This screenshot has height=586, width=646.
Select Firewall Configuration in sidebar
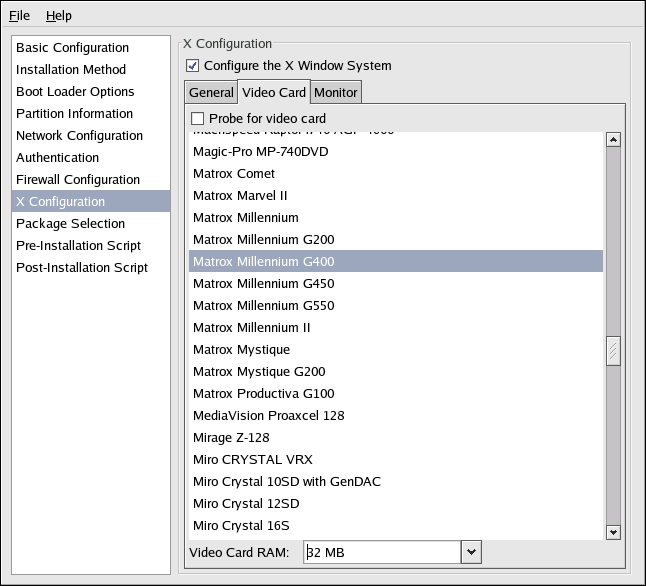pyautogui.click(x=78, y=180)
